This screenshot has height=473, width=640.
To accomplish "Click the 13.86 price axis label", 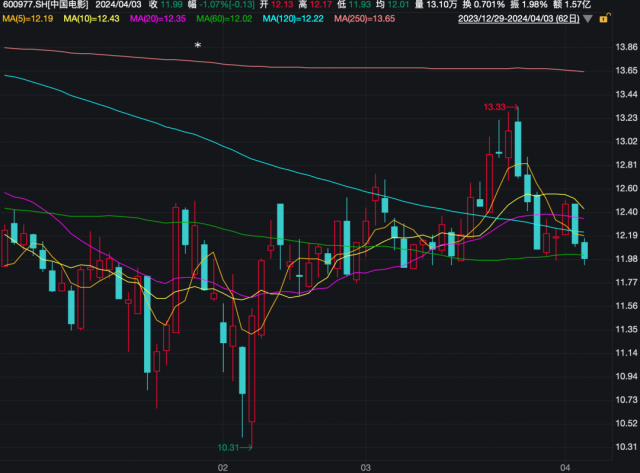I will tap(626, 47).
